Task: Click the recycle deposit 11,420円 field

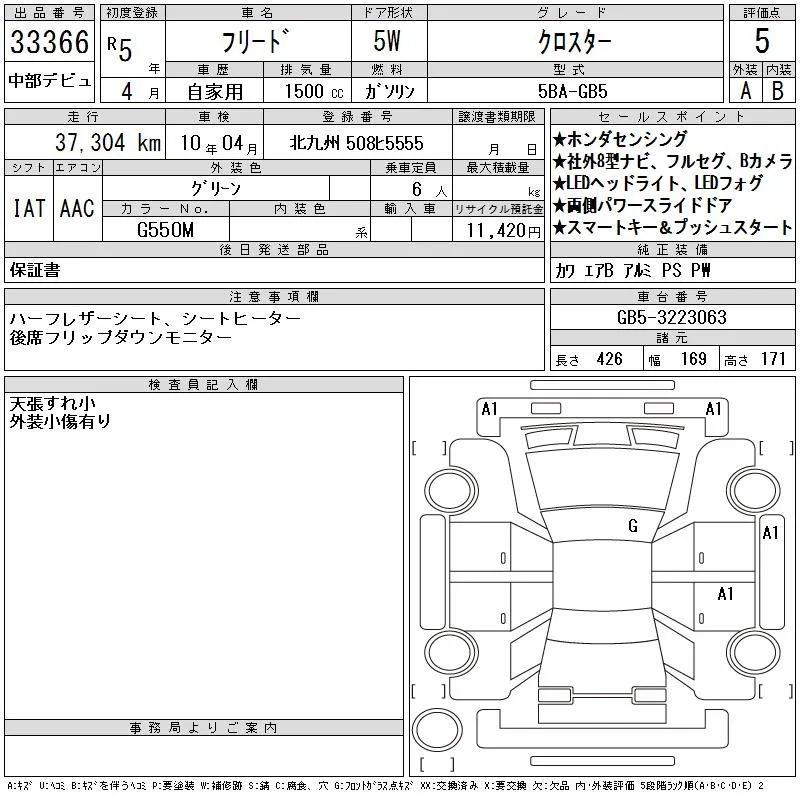Action: point(503,230)
